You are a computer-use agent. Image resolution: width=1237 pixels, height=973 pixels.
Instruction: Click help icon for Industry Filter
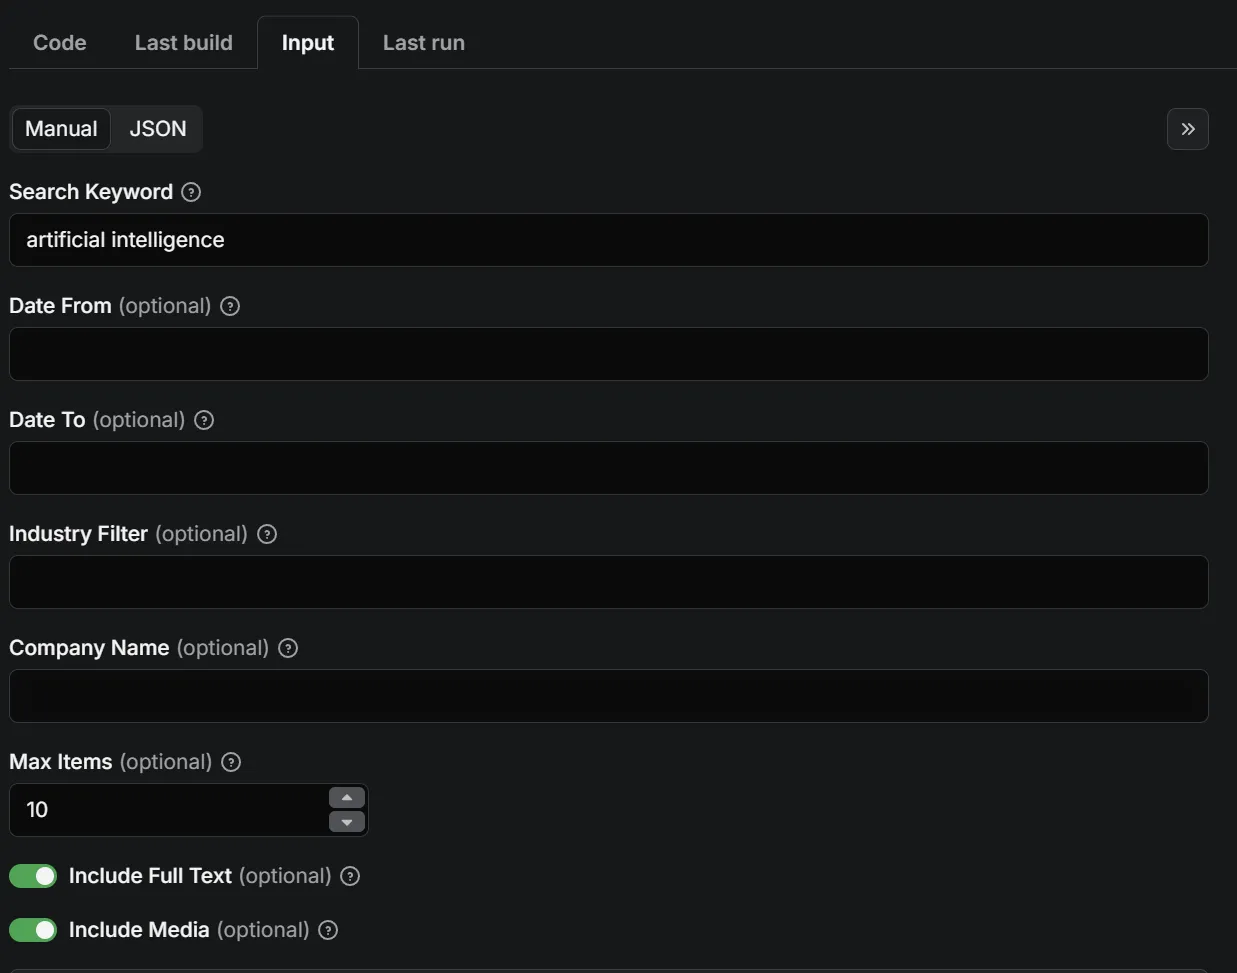tap(267, 534)
